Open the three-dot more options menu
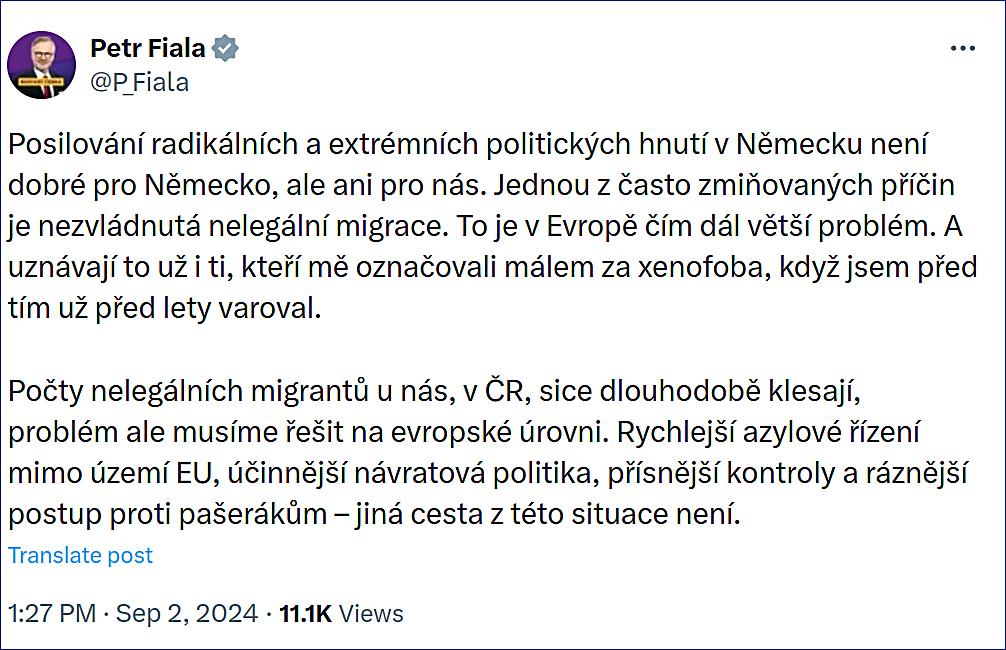The height and width of the screenshot is (650, 1006). pos(962,49)
